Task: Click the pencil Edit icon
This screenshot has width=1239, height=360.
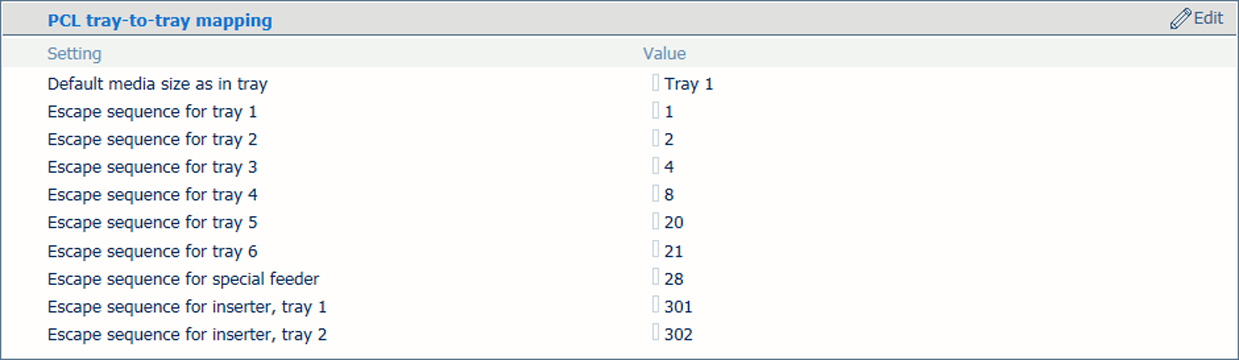Action: click(1180, 19)
